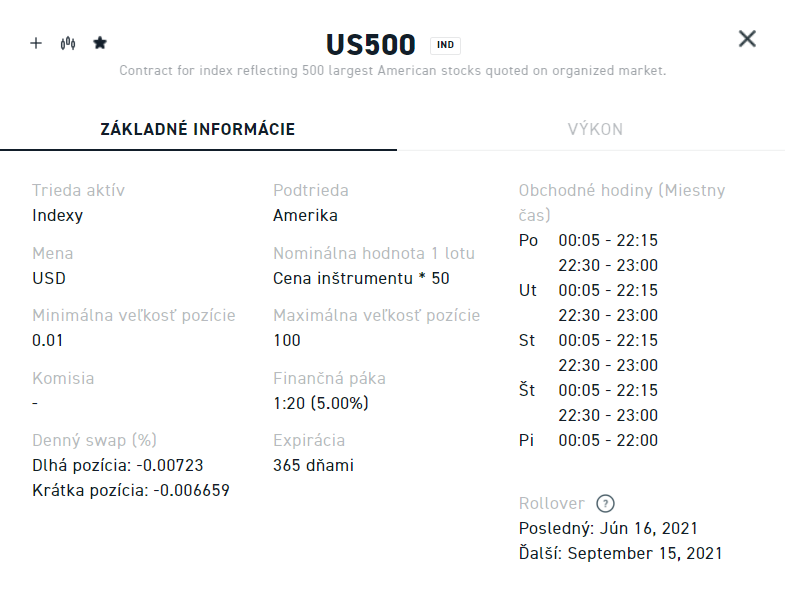
Task: Open the candlestick chart icon
Action: (x=68, y=43)
